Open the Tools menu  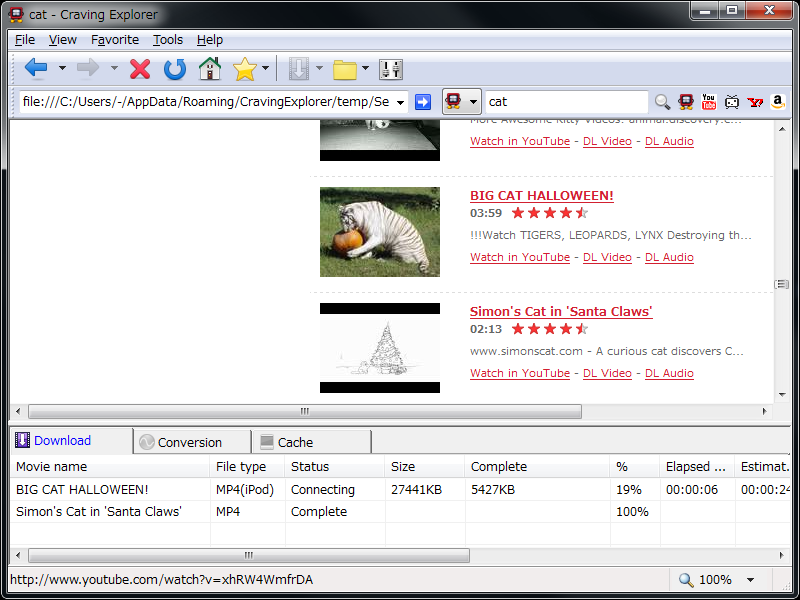point(168,40)
